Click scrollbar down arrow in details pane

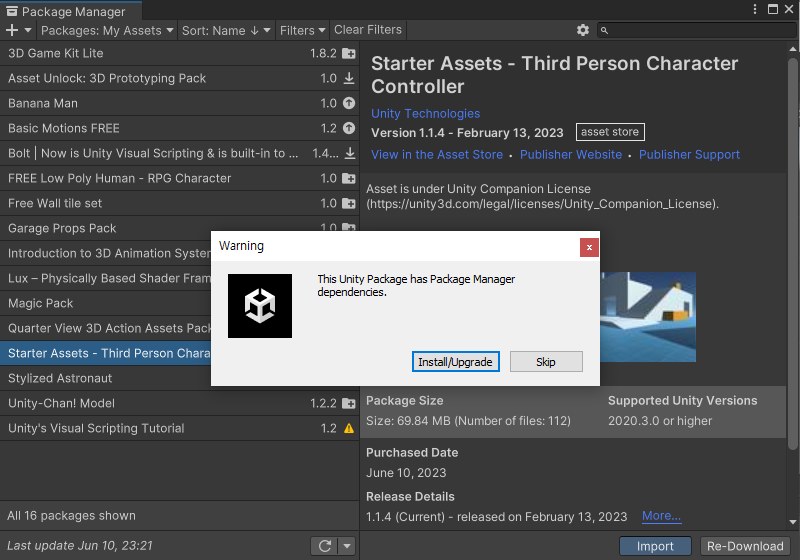[792, 522]
